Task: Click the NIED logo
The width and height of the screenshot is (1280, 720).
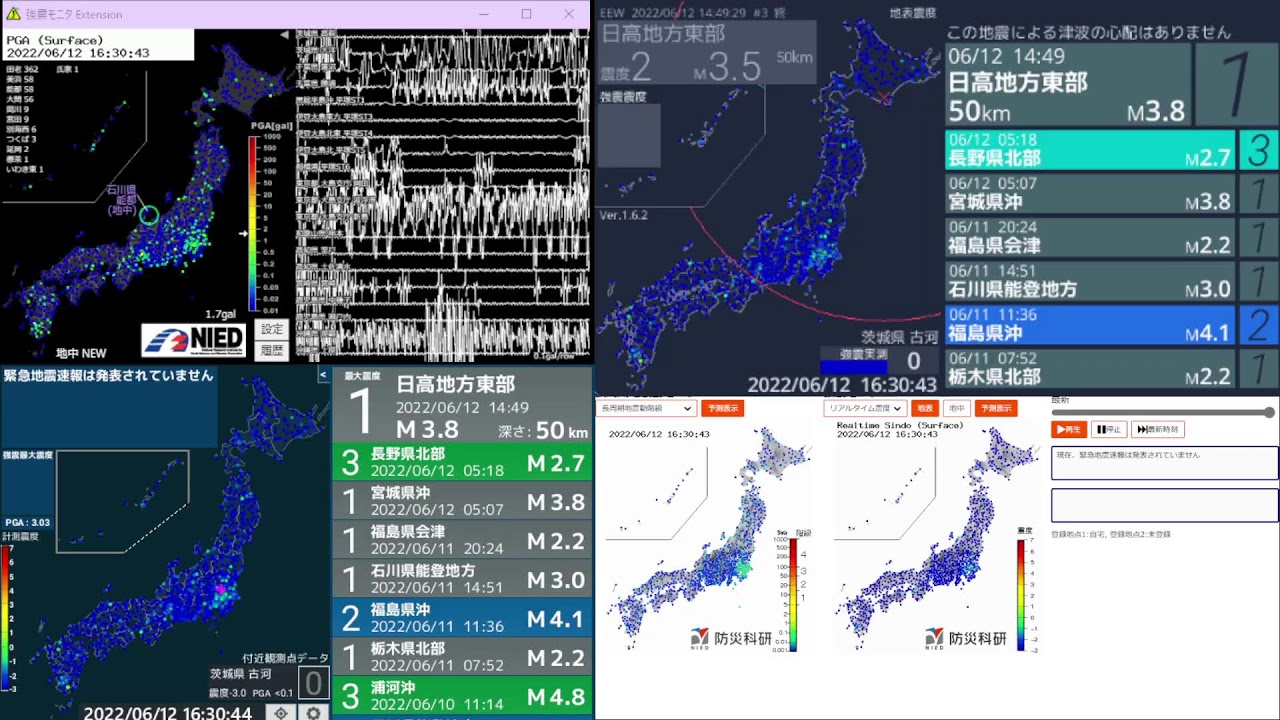Action: [x=194, y=340]
